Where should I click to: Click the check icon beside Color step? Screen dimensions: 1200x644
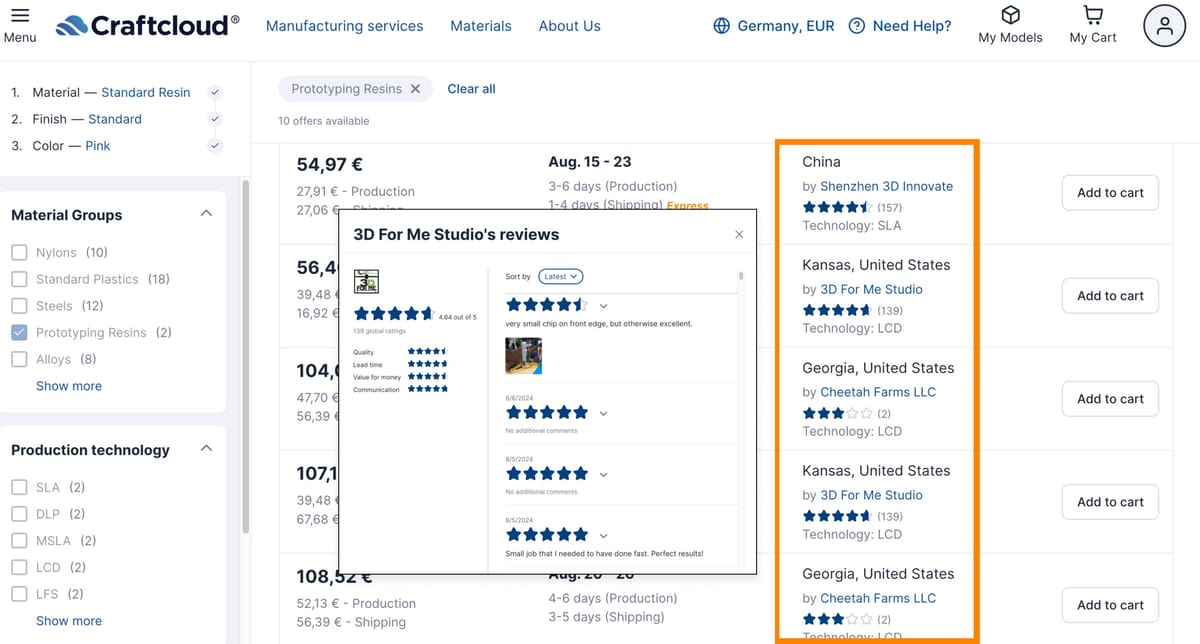click(214, 146)
